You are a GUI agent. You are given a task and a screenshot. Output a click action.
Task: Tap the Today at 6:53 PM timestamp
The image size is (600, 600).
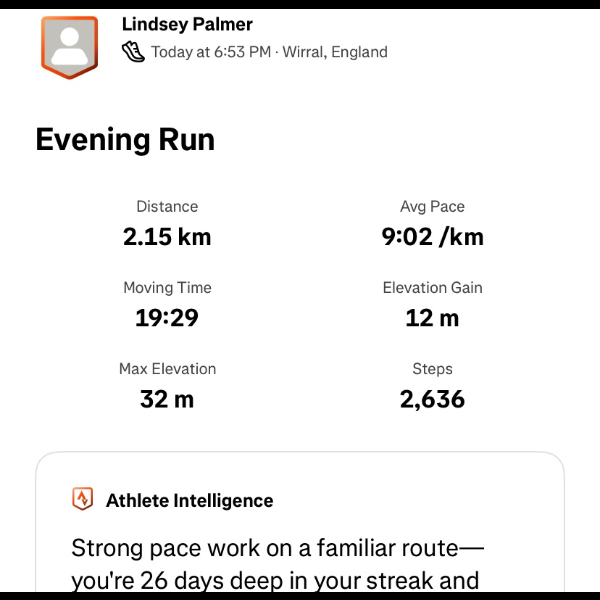(x=211, y=52)
